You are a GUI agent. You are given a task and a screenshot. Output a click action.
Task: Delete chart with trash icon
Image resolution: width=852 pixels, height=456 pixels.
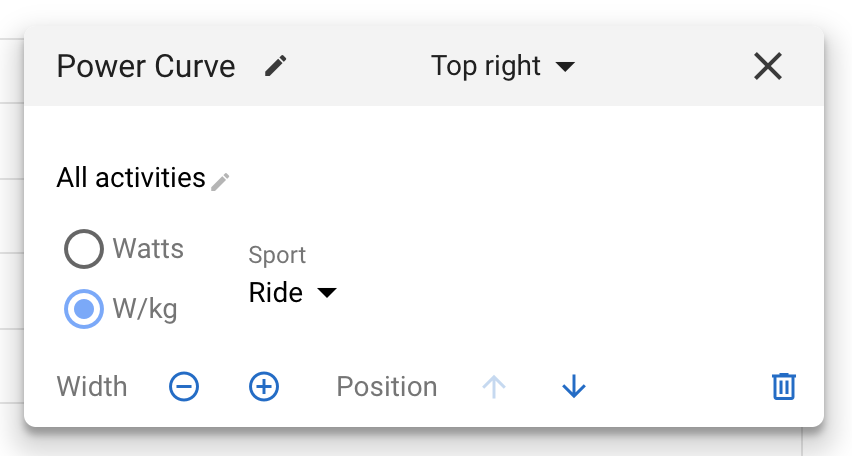click(x=784, y=387)
